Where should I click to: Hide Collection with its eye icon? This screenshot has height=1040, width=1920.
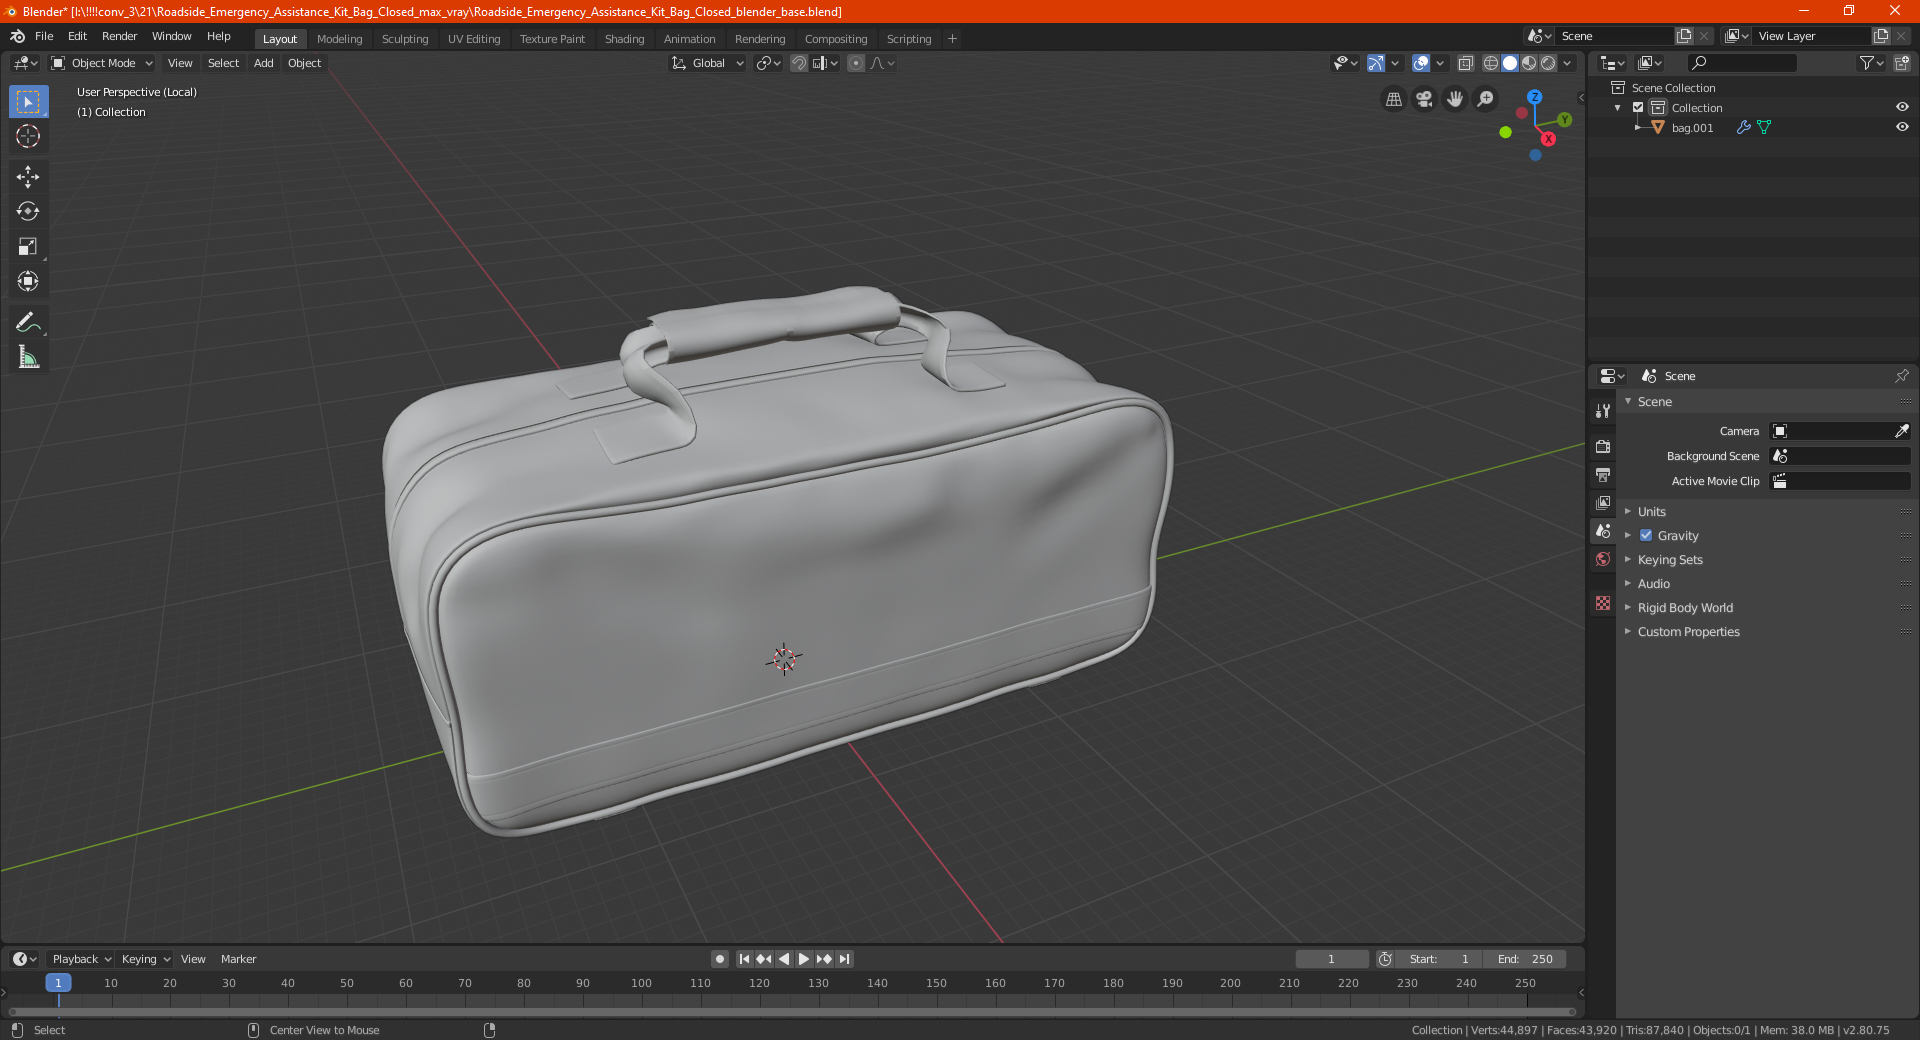click(1902, 107)
